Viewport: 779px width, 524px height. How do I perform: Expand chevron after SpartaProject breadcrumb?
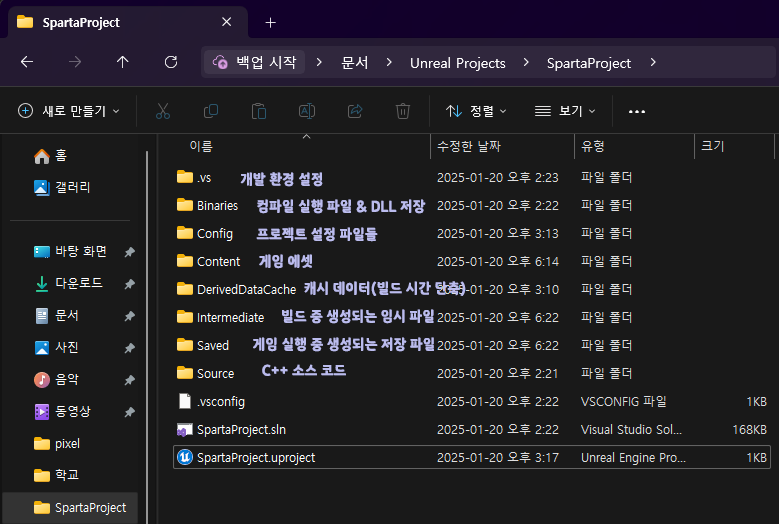coord(653,63)
